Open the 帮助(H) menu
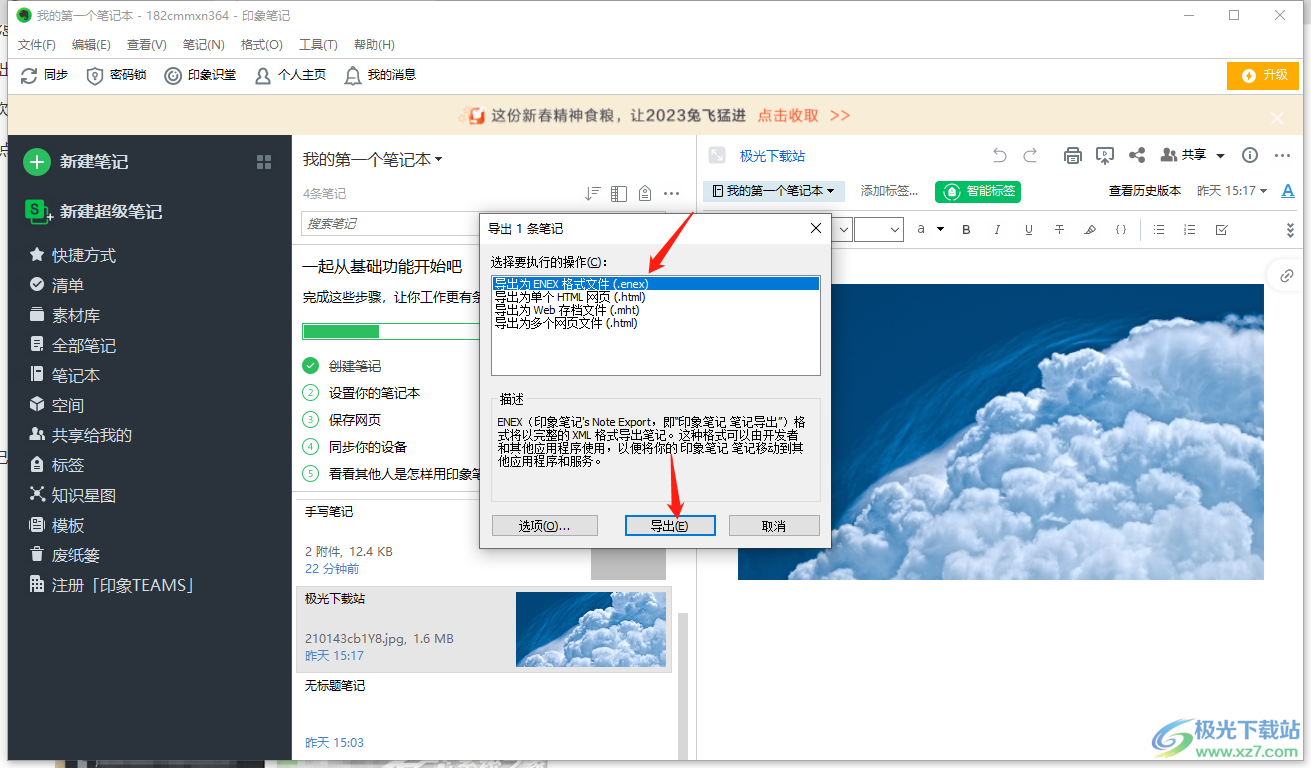Viewport: 1311px width, 768px height. (x=374, y=45)
